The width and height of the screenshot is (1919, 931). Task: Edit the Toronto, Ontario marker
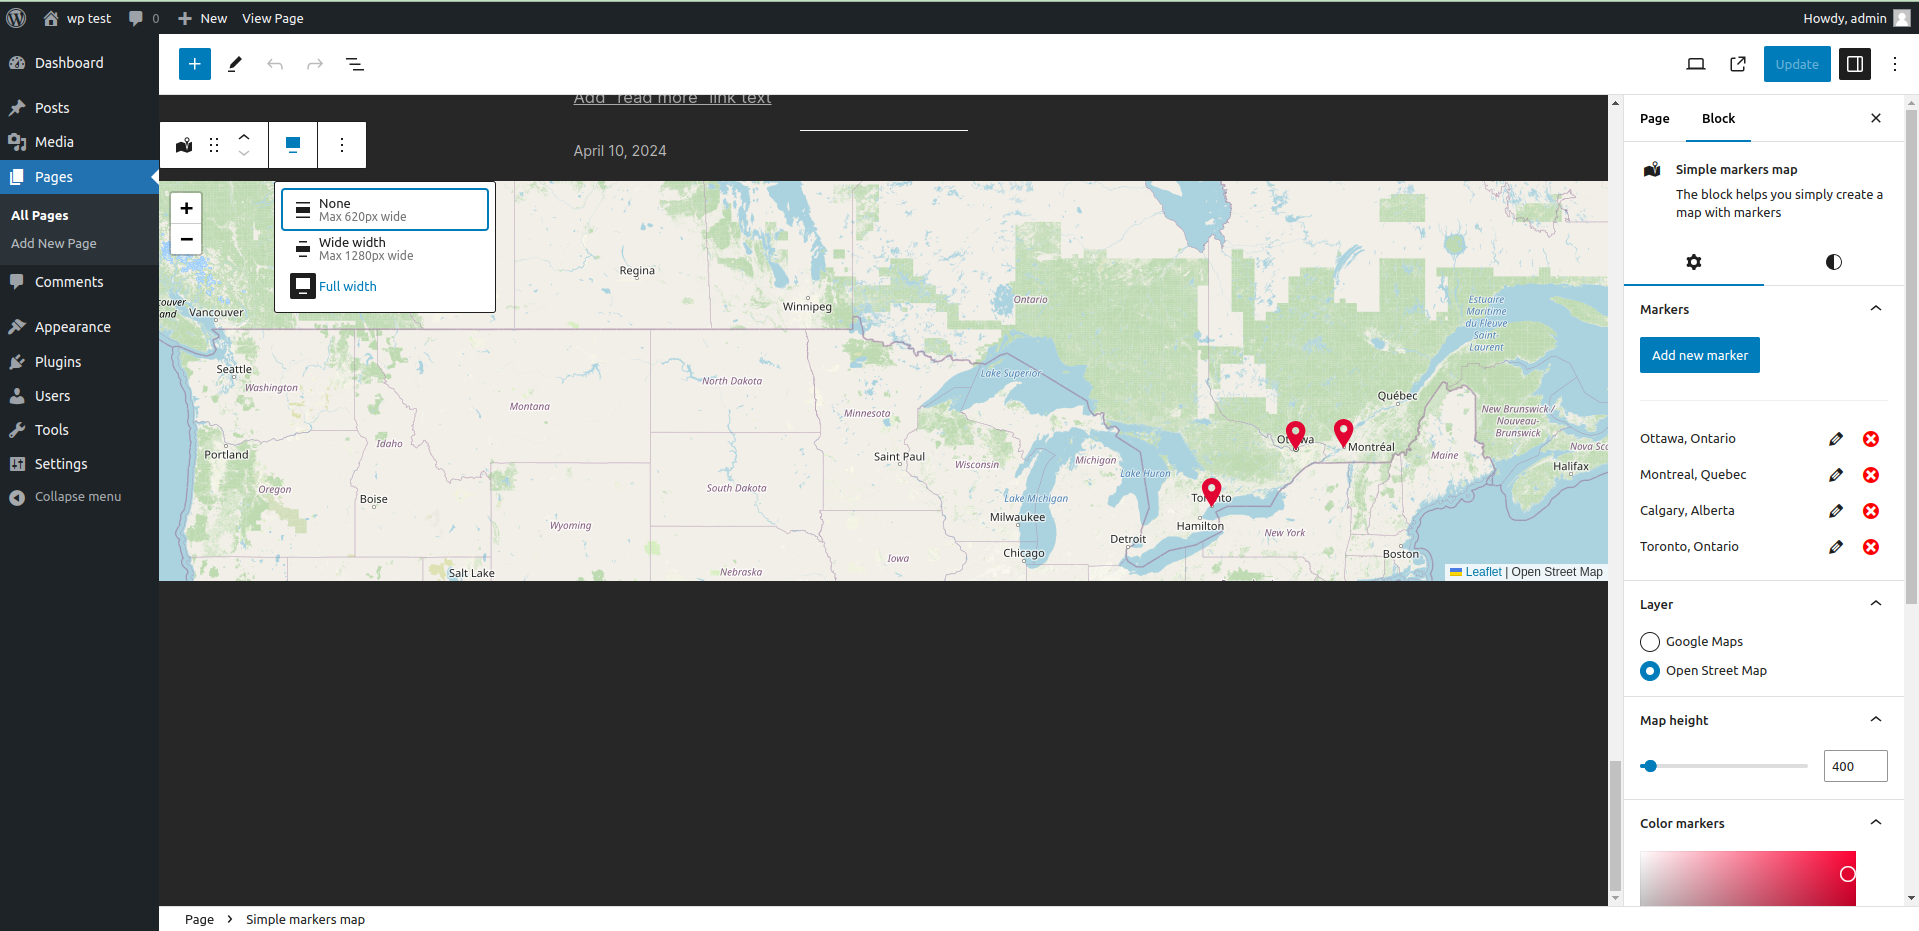click(x=1836, y=547)
